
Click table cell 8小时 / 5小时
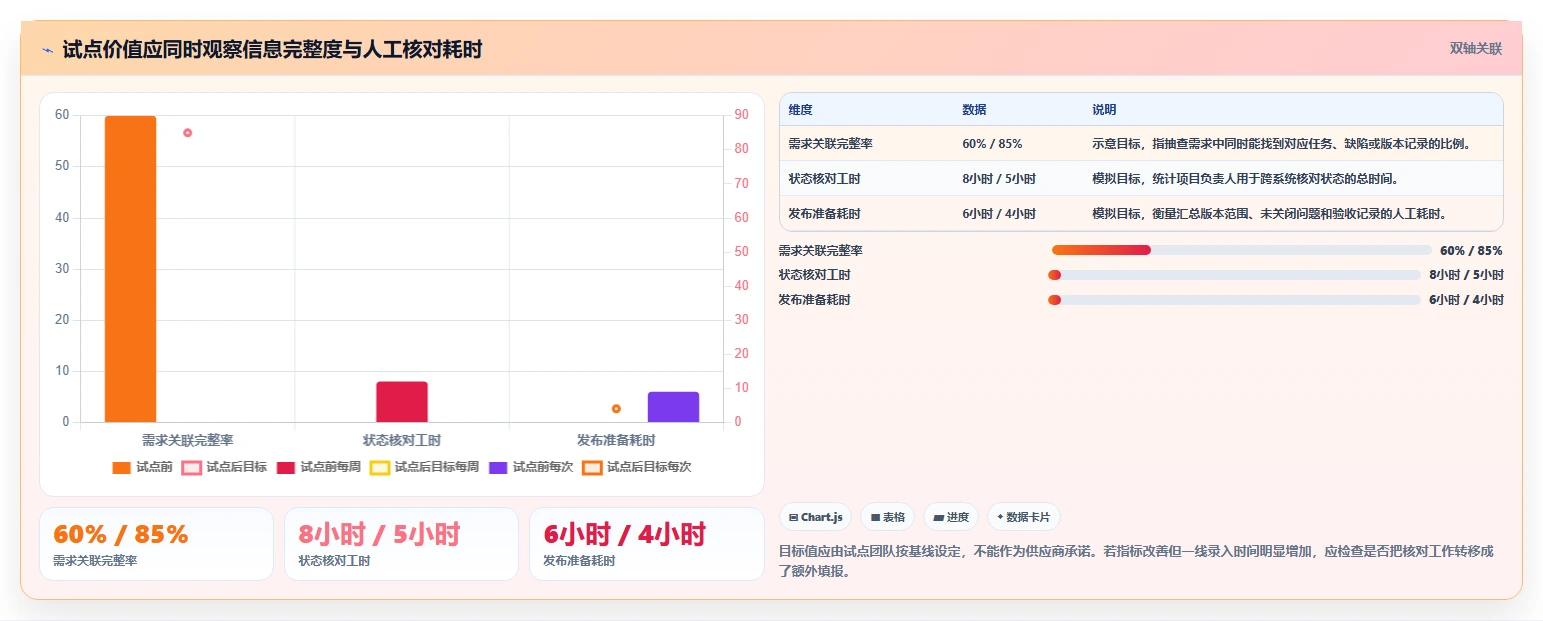coord(999,179)
